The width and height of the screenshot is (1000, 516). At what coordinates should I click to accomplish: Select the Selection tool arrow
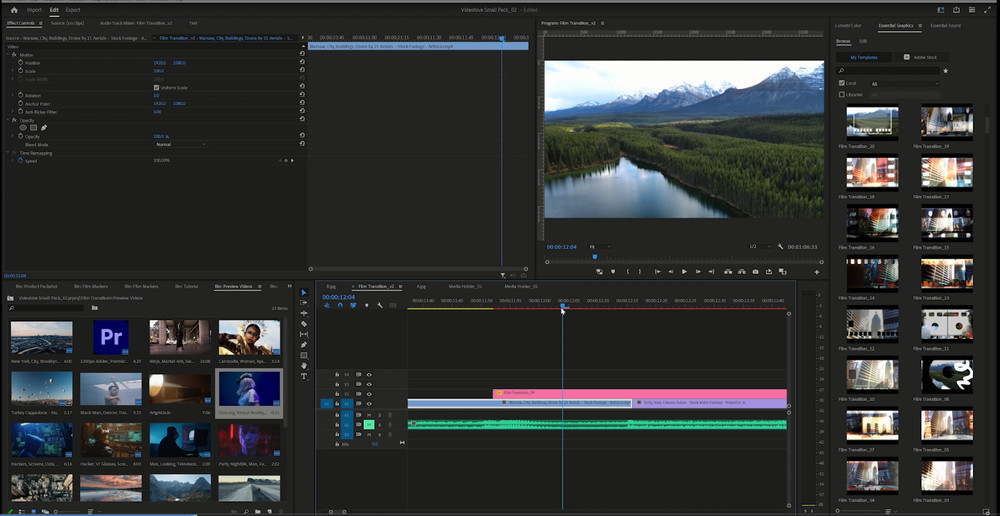click(304, 292)
